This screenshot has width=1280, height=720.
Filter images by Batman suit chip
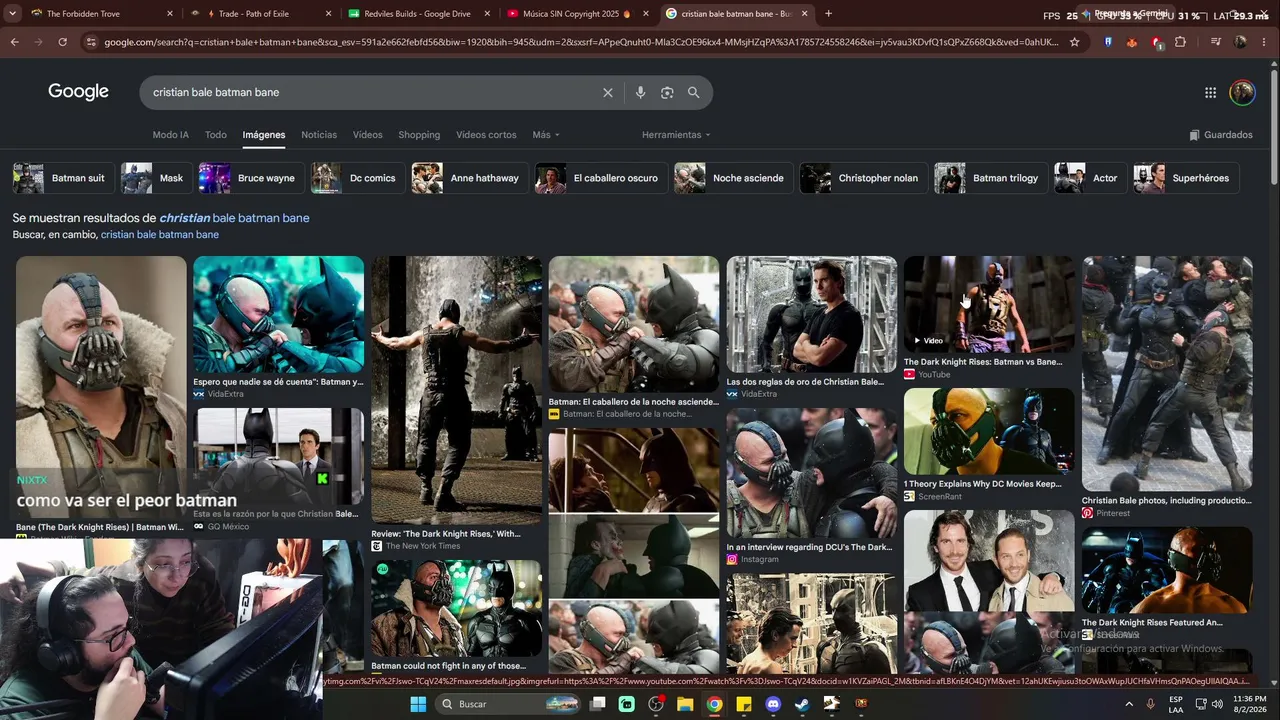pos(62,178)
